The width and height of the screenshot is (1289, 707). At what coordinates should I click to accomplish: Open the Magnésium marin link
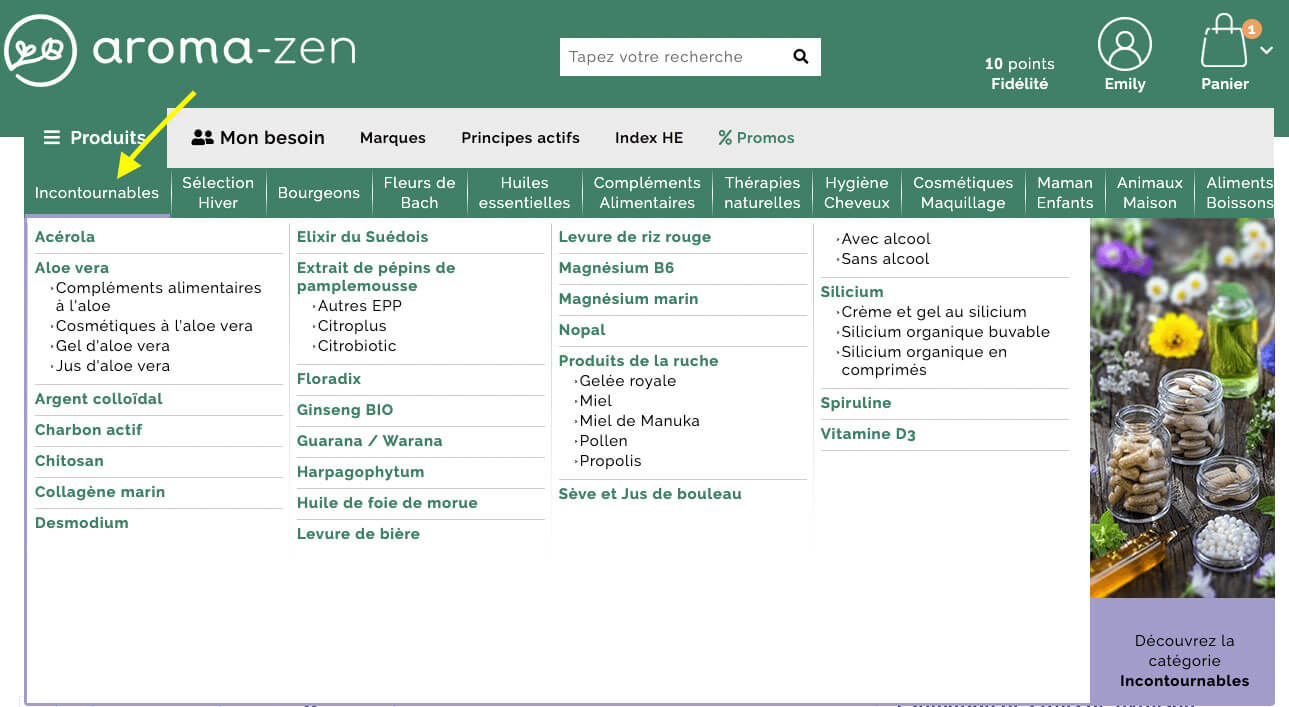pyautogui.click(x=629, y=299)
